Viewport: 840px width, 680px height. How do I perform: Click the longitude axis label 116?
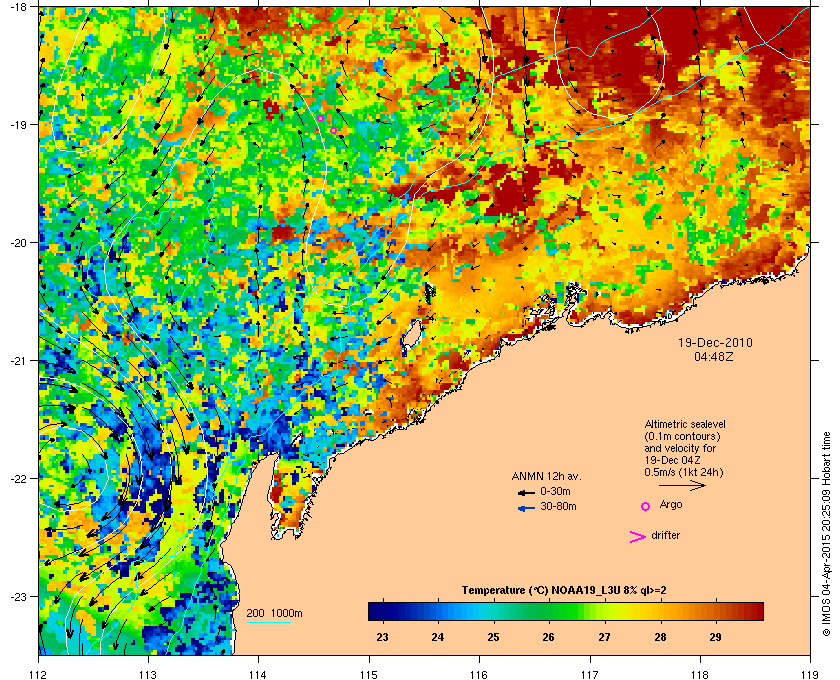[x=479, y=674]
